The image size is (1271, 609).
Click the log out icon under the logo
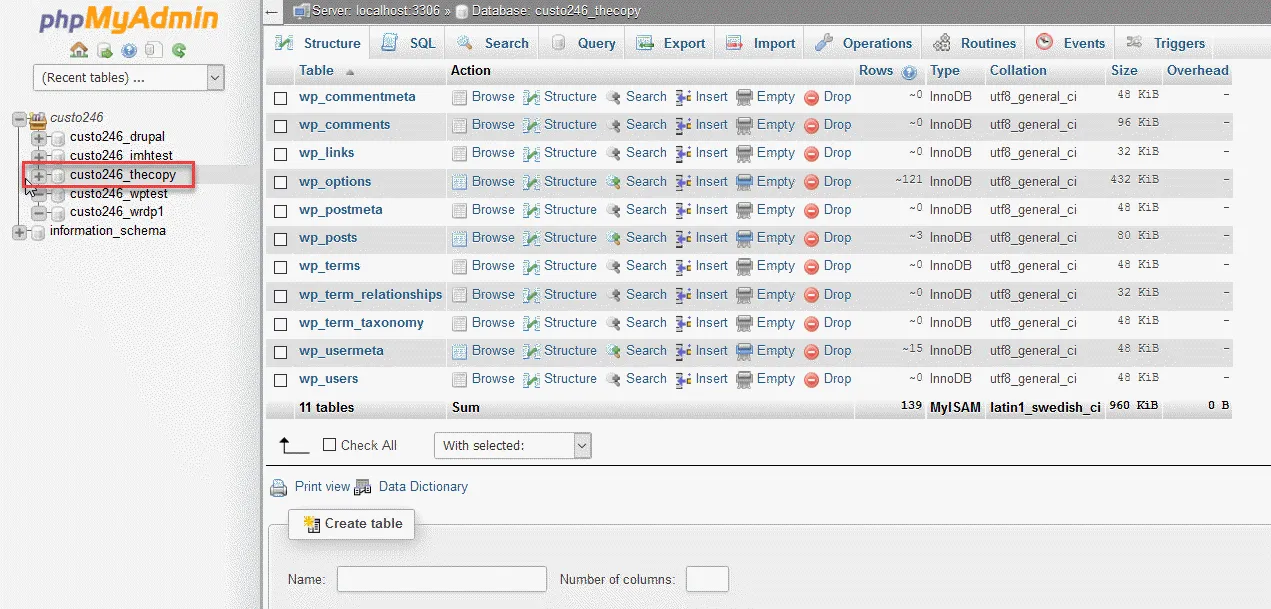pyautogui.click(x=104, y=50)
